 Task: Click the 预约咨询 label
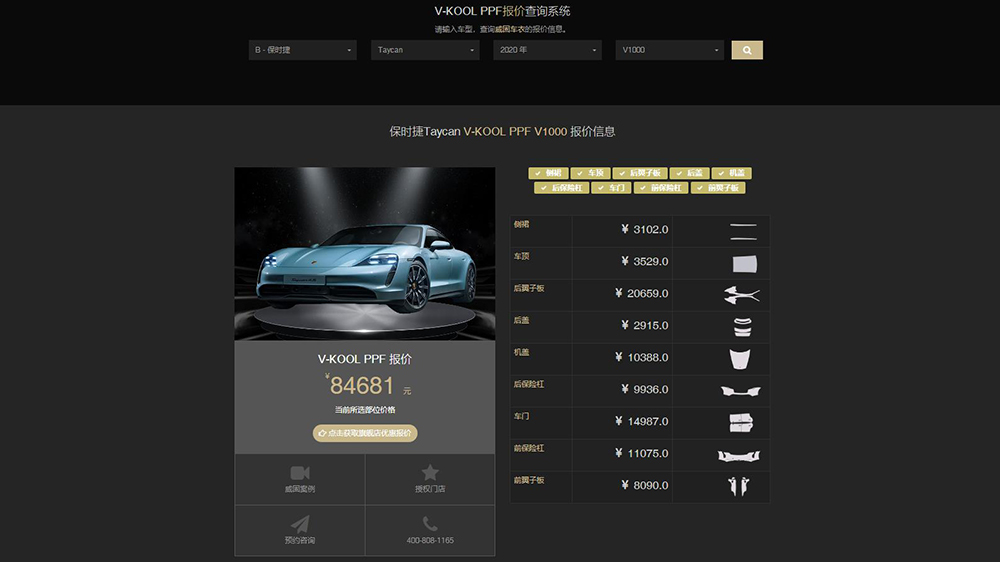300,540
